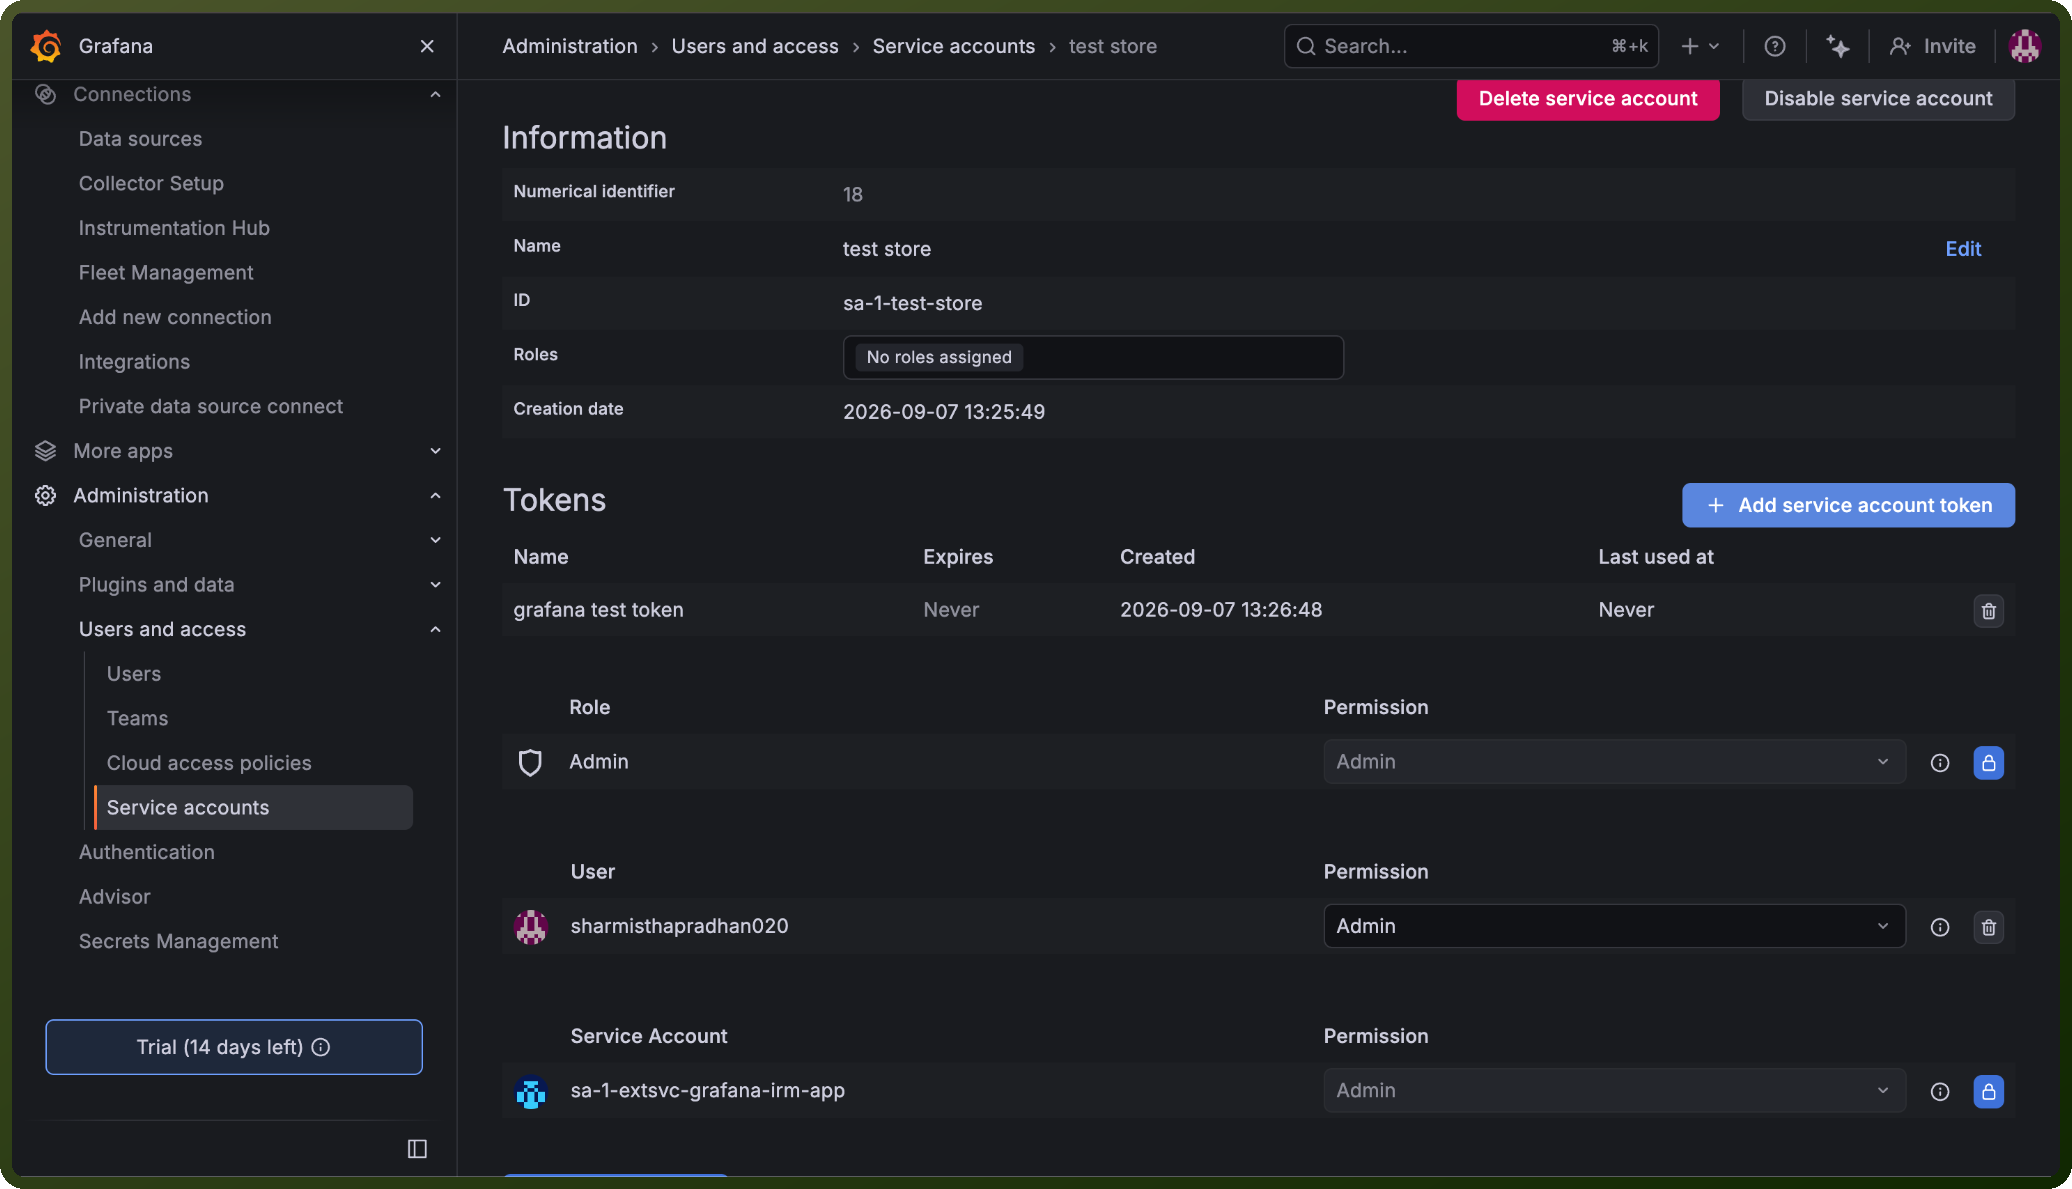2072x1189 pixels.
Task: Click info icon for sa-1-extsvc-grafana-irm-app row
Action: click(1940, 1092)
